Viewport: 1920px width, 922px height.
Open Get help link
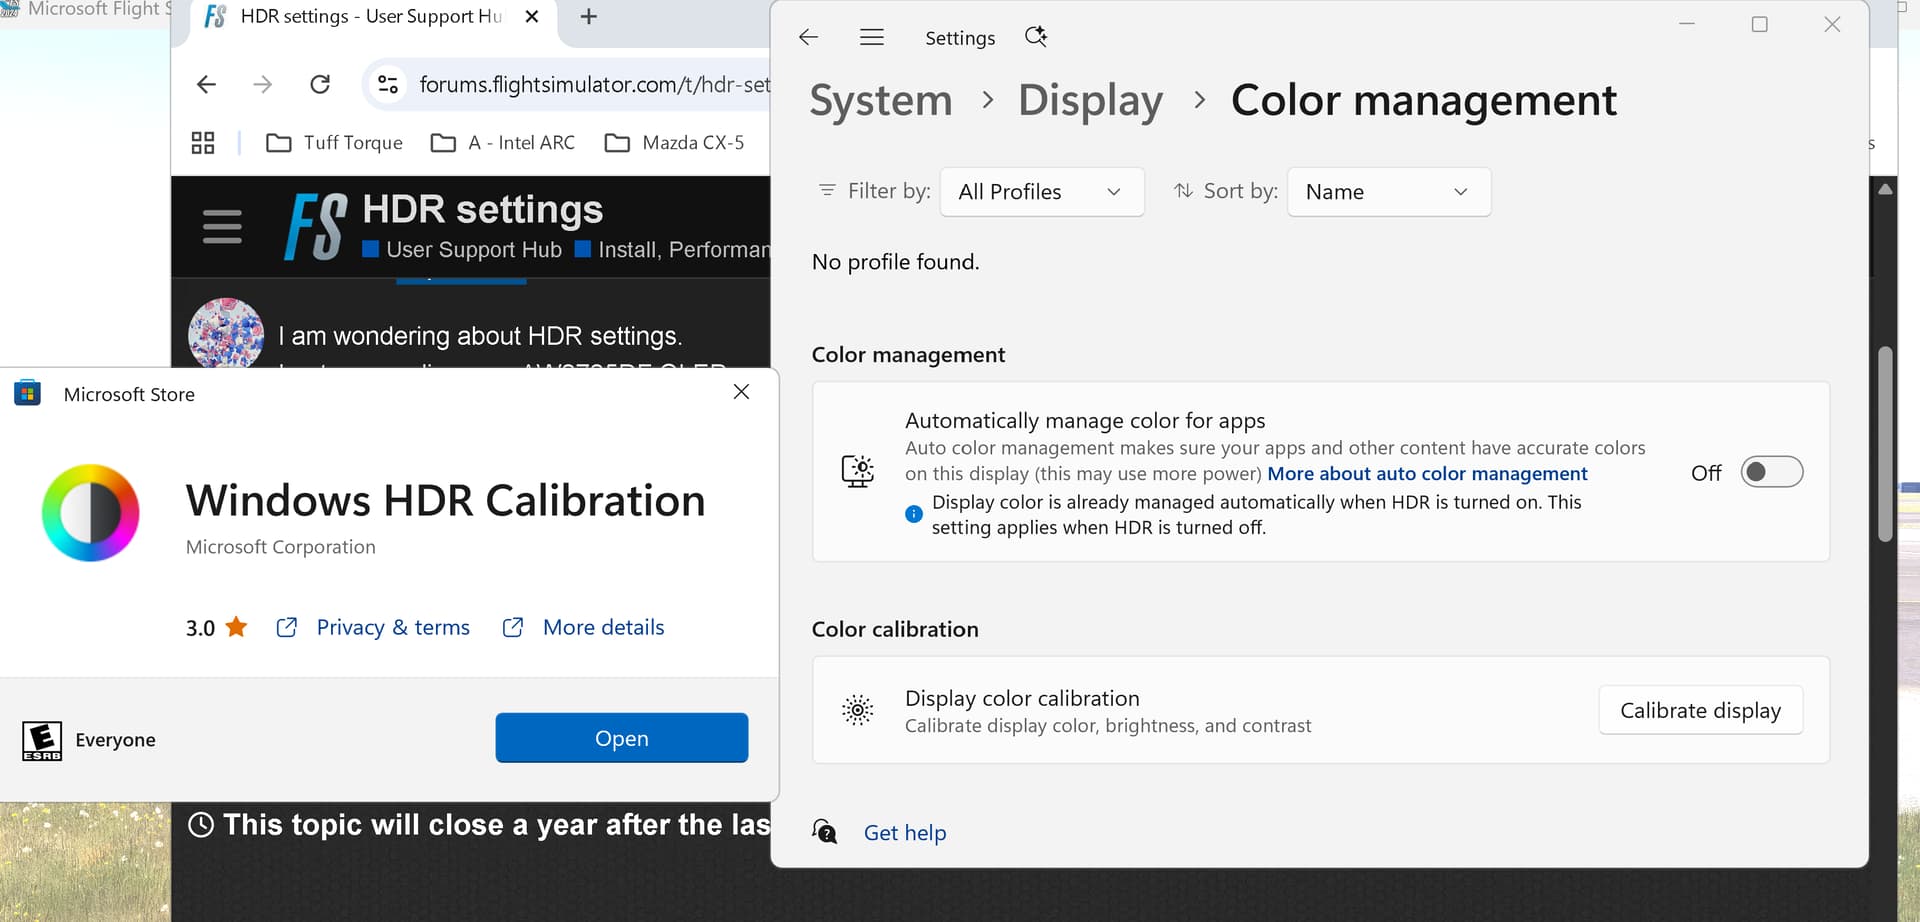tap(905, 832)
